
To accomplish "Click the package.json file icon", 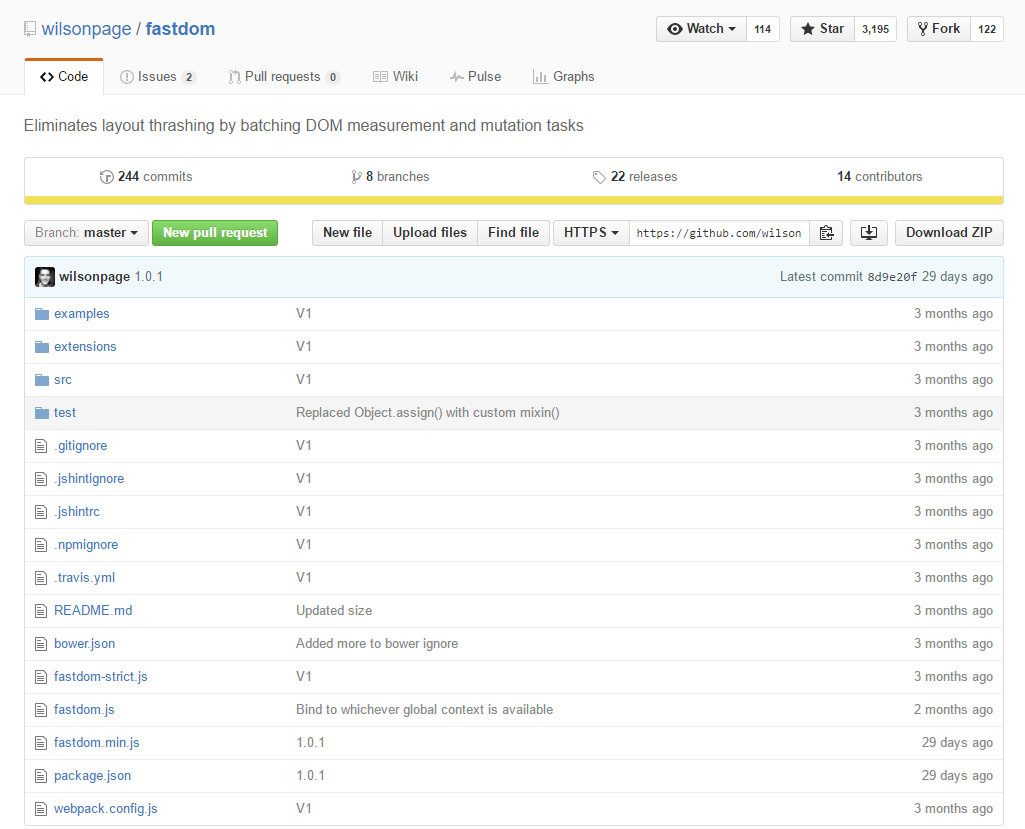I will [x=41, y=776].
